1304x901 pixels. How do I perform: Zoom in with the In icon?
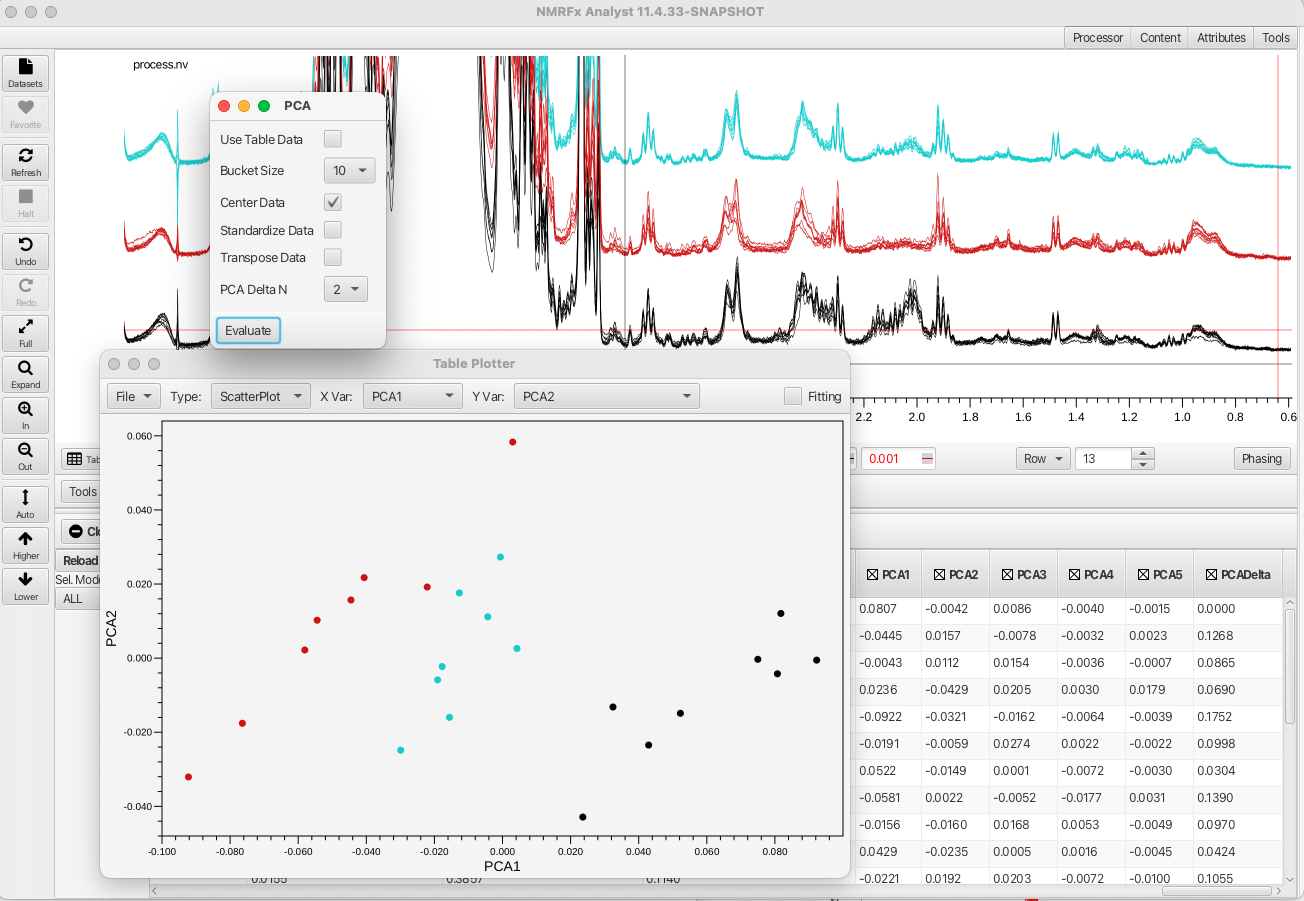tap(26, 415)
